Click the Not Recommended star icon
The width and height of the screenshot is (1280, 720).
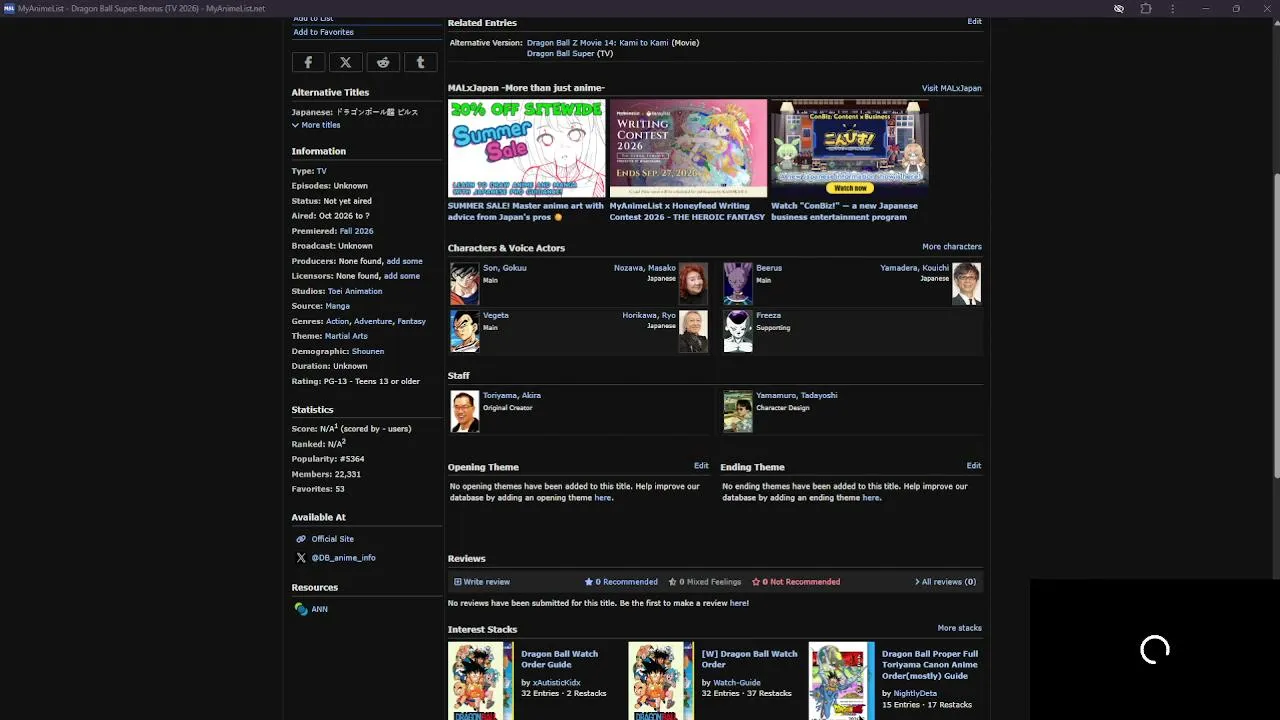pos(756,582)
